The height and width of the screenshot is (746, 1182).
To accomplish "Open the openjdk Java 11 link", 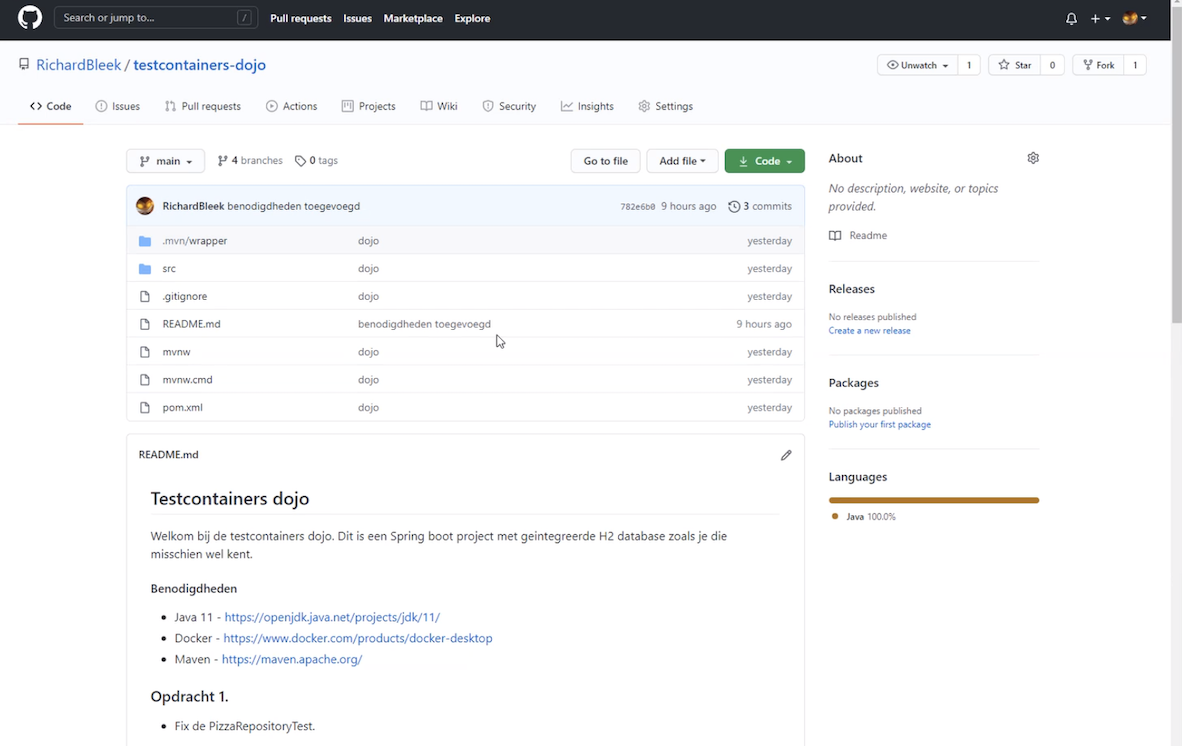I will (x=332, y=617).
